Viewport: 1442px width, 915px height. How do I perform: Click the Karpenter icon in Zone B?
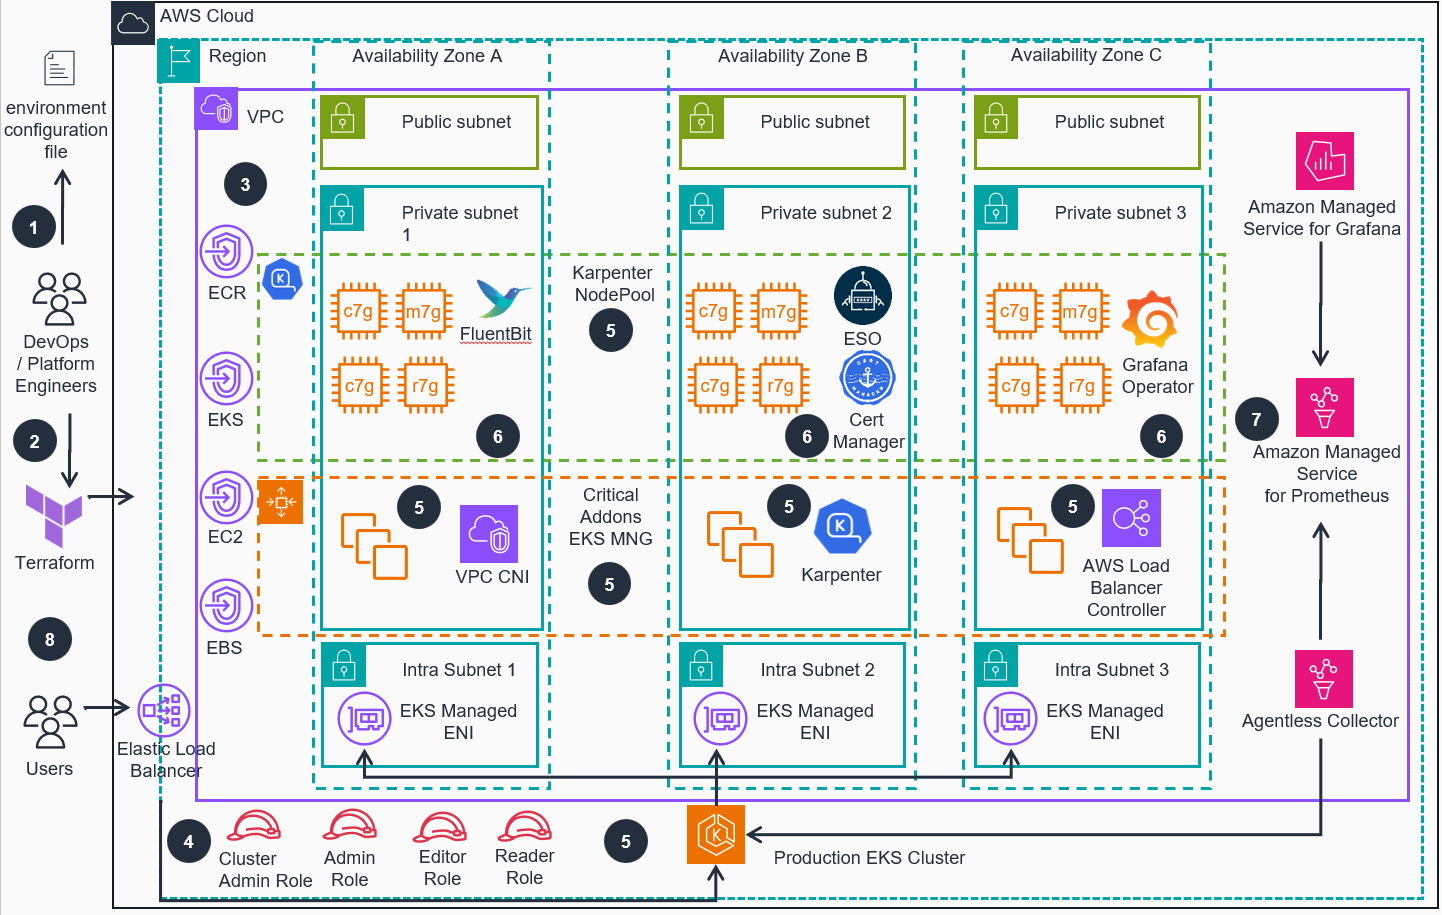(x=842, y=527)
